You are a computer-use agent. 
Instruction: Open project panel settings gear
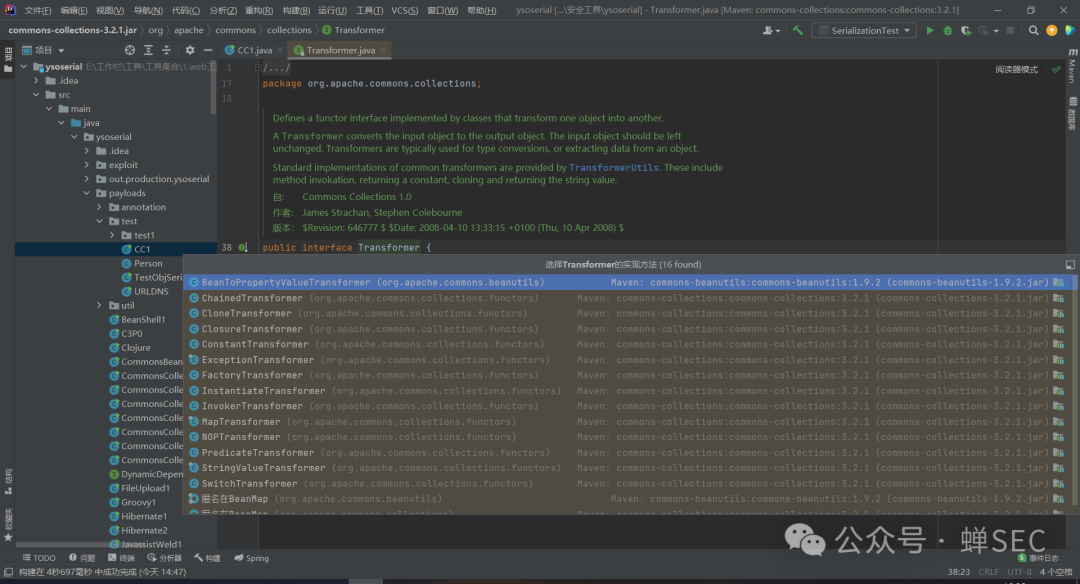click(190, 49)
